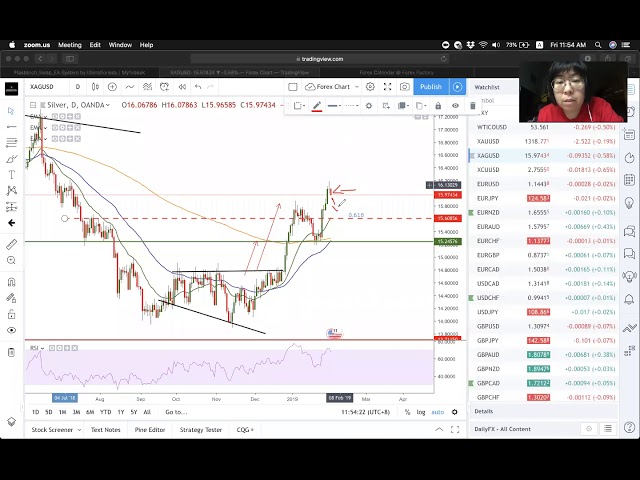Delete the drawing using floating toolbar trash icon
The image size is (640, 480).
(473, 105)
